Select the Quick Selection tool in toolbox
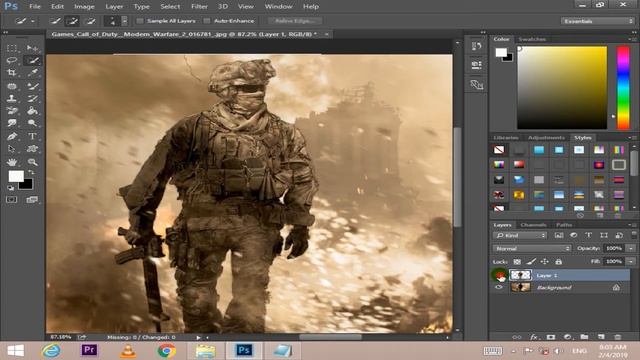640x360 pixels. pos(32,60)
